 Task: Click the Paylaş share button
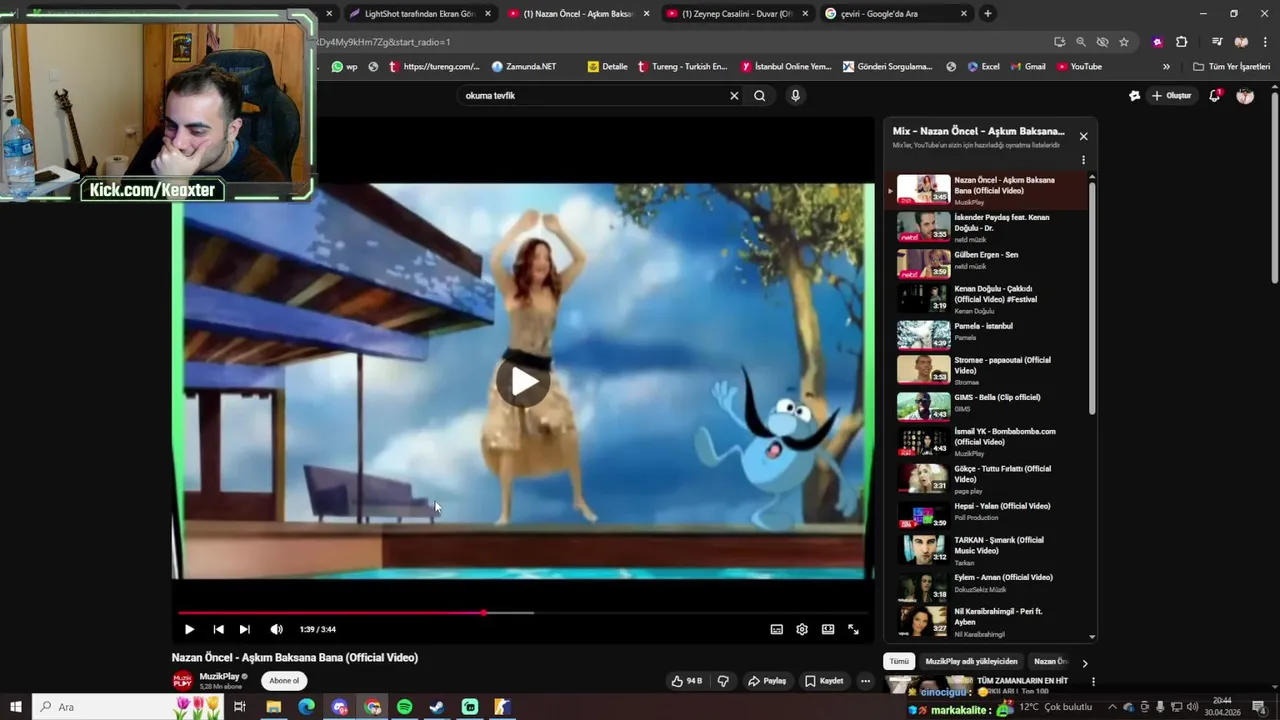pos(767,681)
